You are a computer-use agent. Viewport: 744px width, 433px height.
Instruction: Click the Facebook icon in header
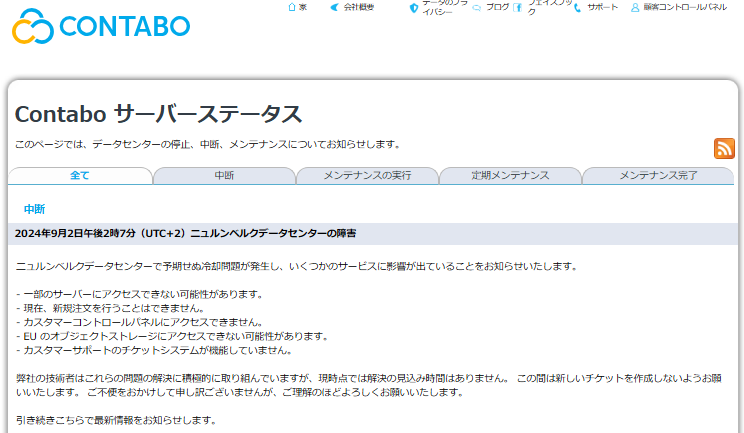tap(518, 7)
